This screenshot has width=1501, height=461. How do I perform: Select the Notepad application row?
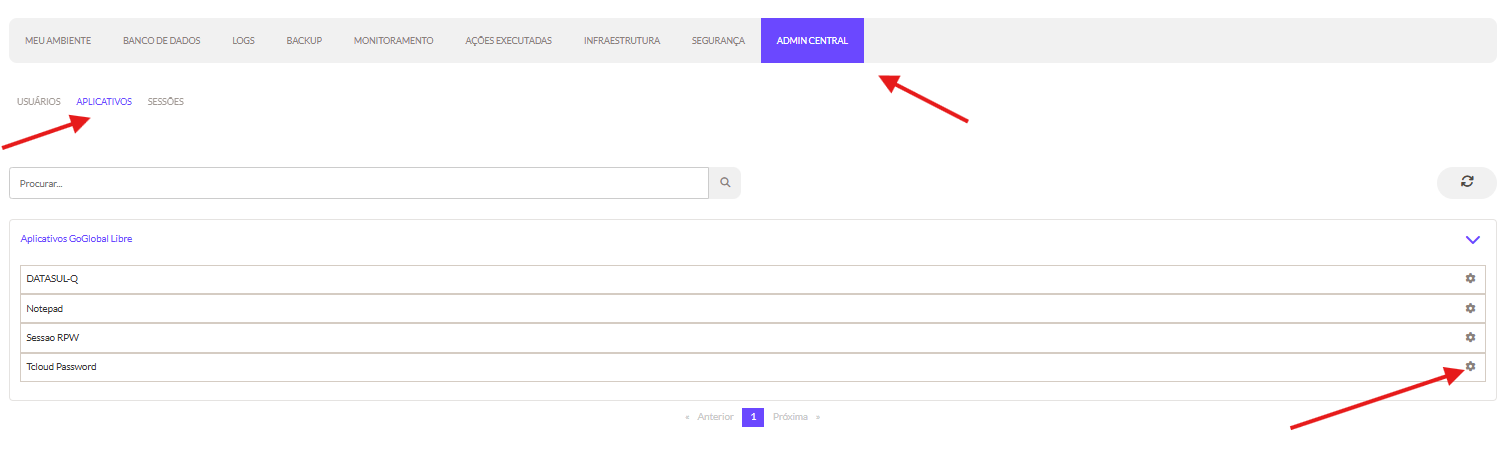752,308
